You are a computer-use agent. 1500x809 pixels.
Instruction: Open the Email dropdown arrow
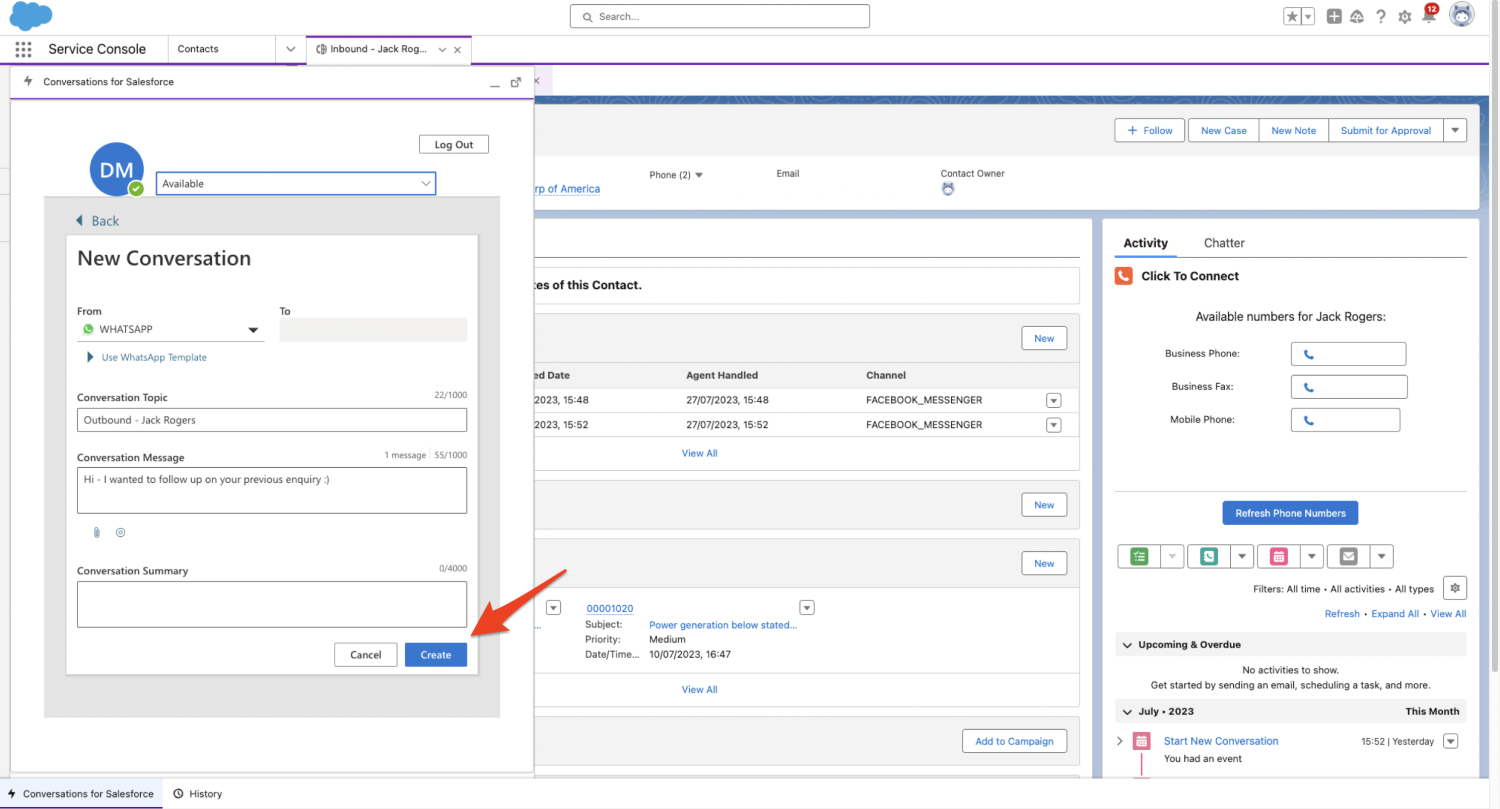(1381, 557)
